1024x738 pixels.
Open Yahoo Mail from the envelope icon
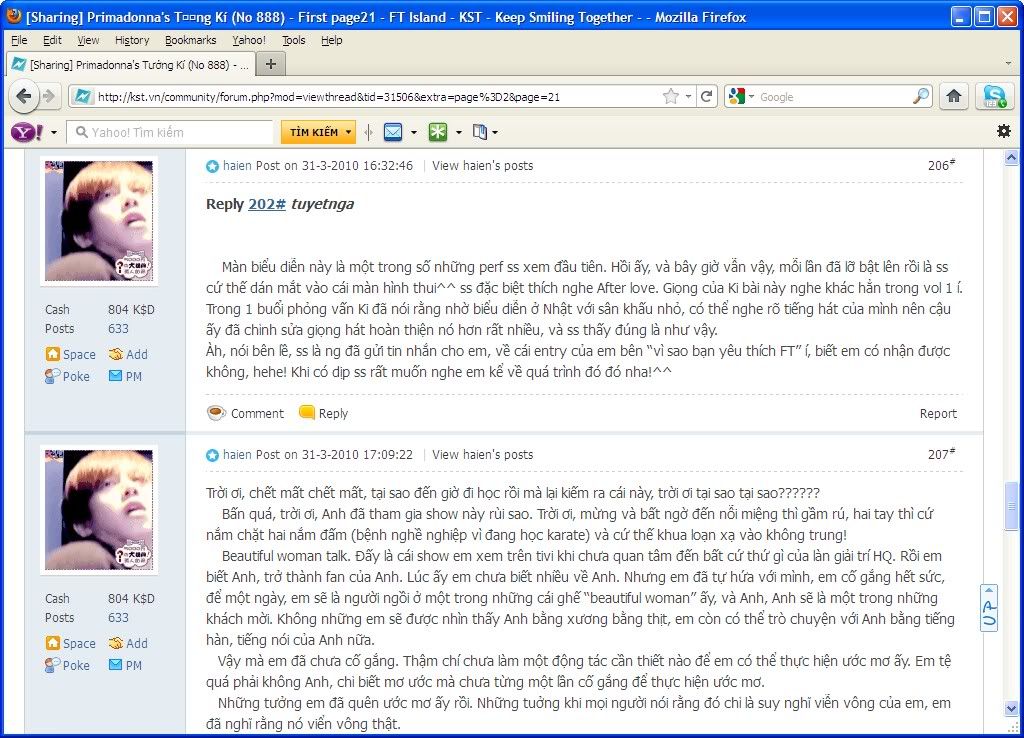point(393,133)
